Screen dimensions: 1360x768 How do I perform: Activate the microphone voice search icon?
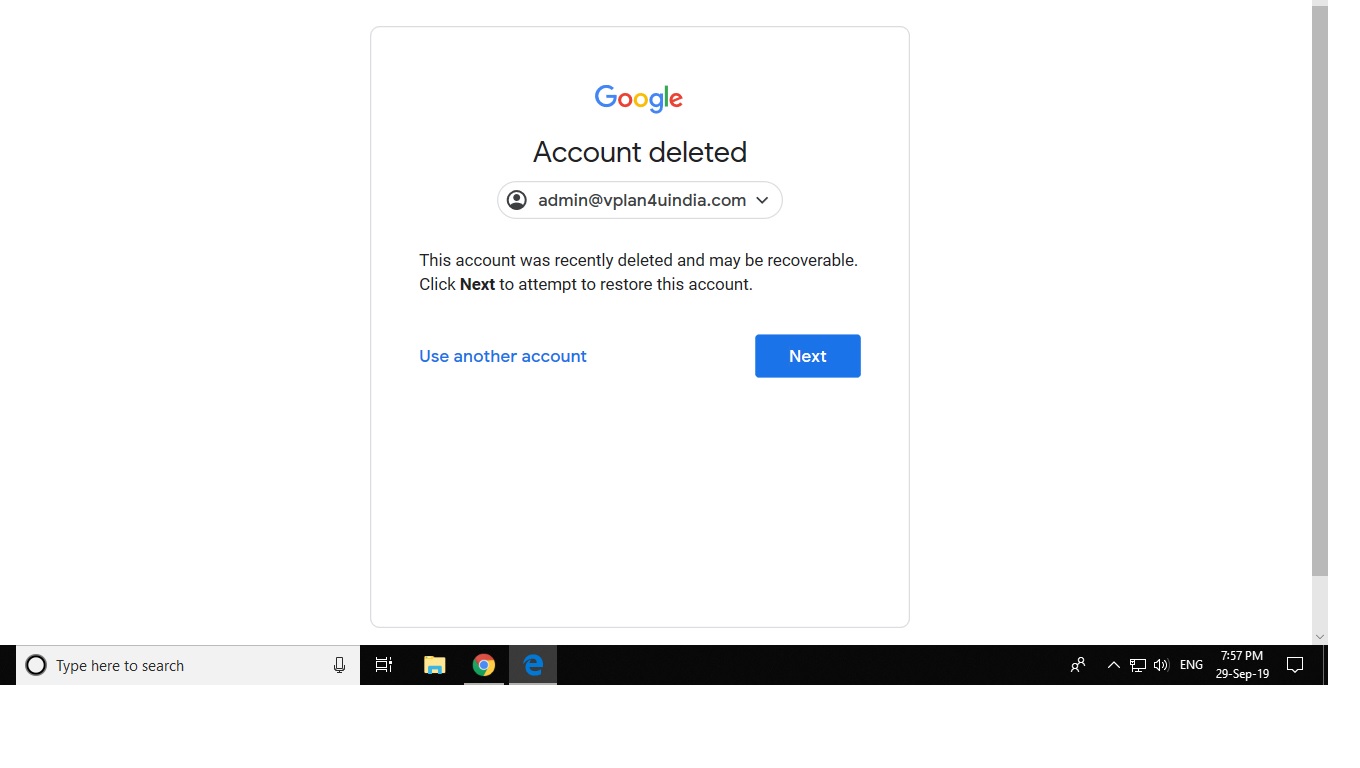pos(339,665)
